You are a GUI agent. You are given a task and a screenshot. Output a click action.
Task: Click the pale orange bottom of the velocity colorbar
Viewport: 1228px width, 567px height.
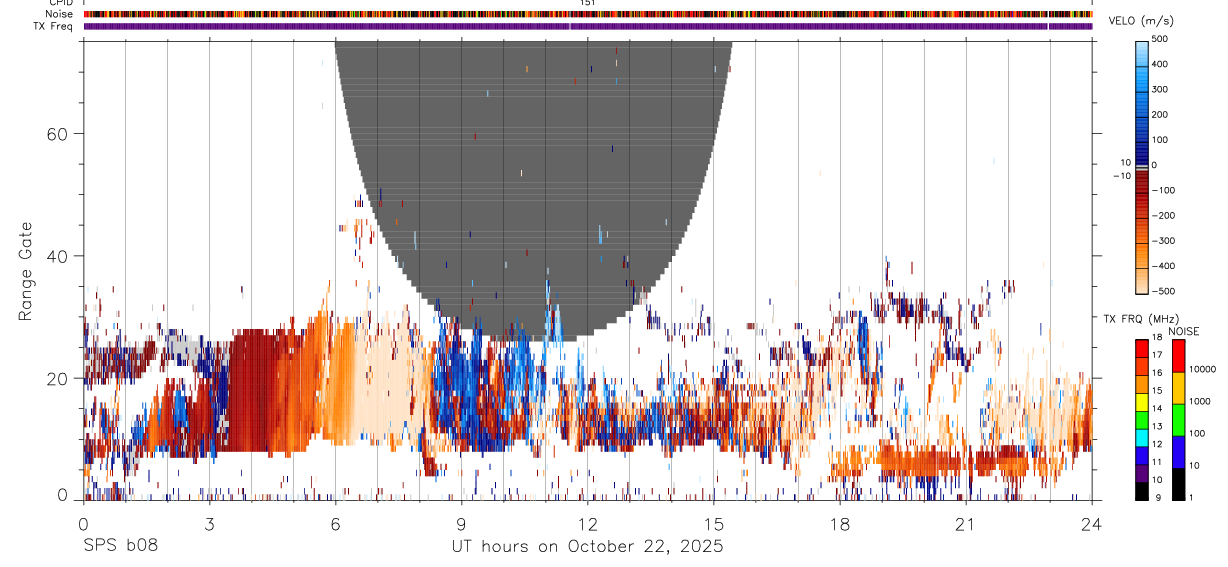click(1142, 280)
